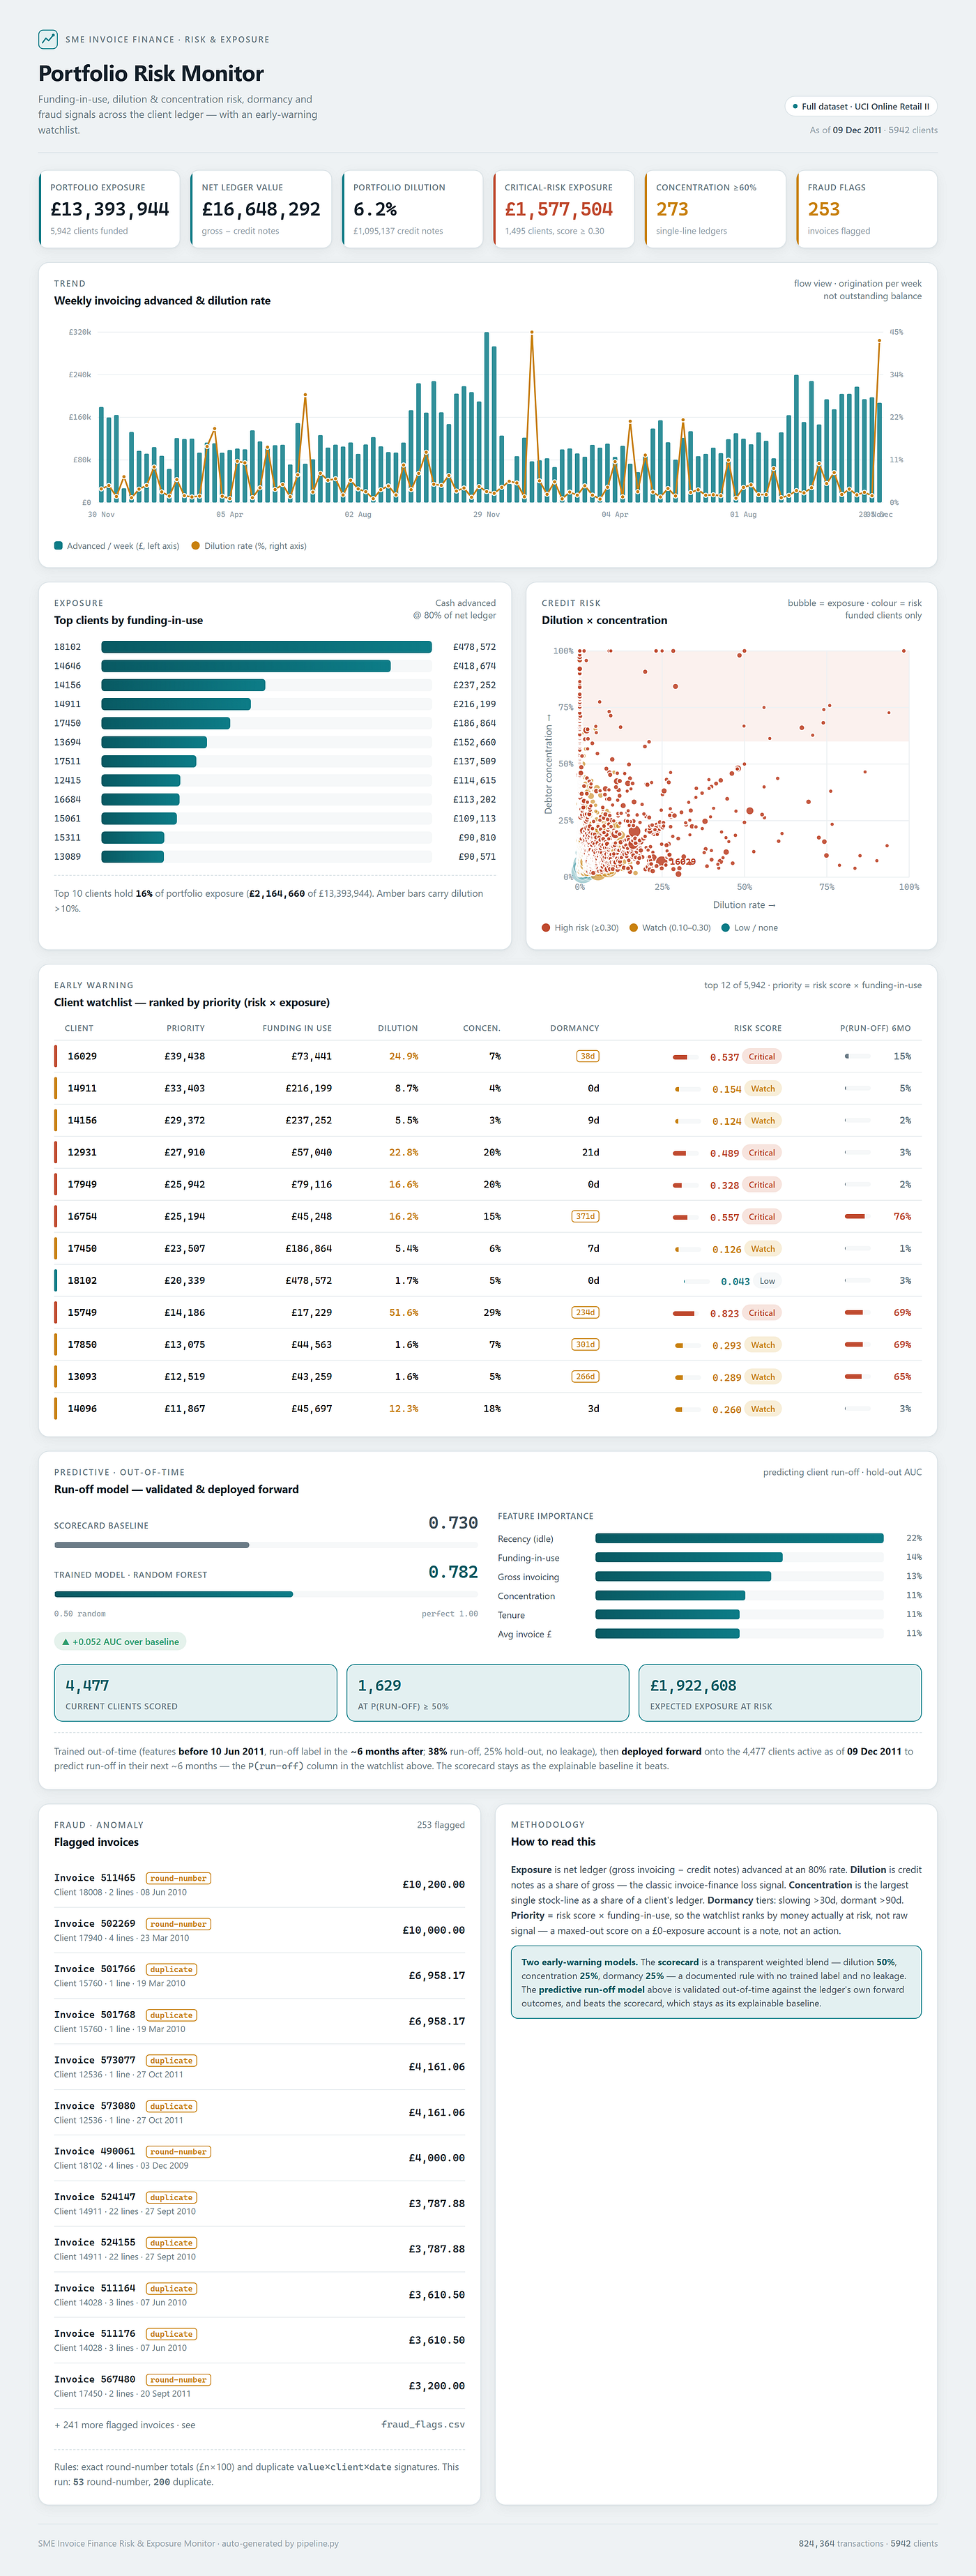
Task: Click the round-number tag on Invoice 511465
Action: (178, 1878)
